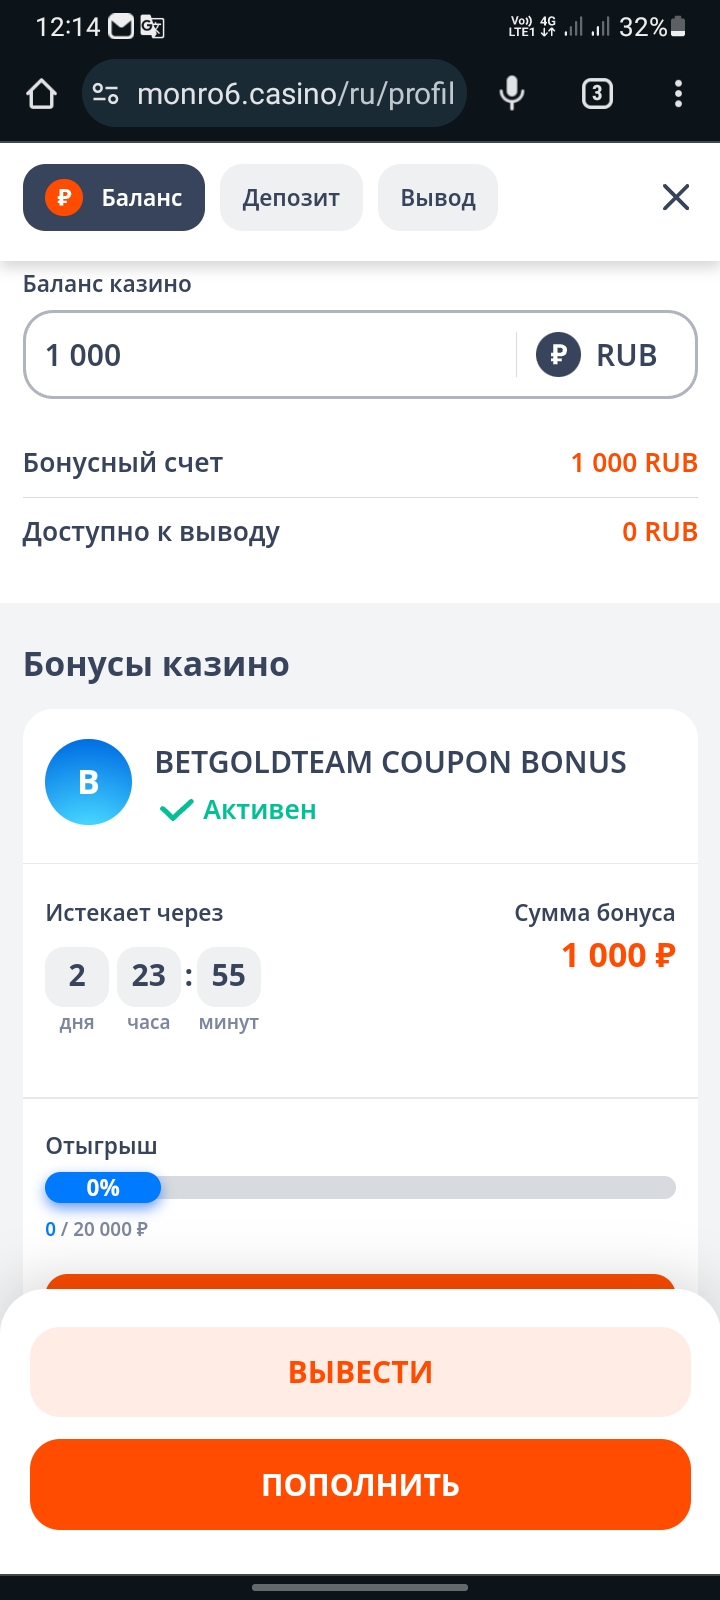Tap the ruble icon in Баланс tab
720x1600 pixels.
click(64, 197)
